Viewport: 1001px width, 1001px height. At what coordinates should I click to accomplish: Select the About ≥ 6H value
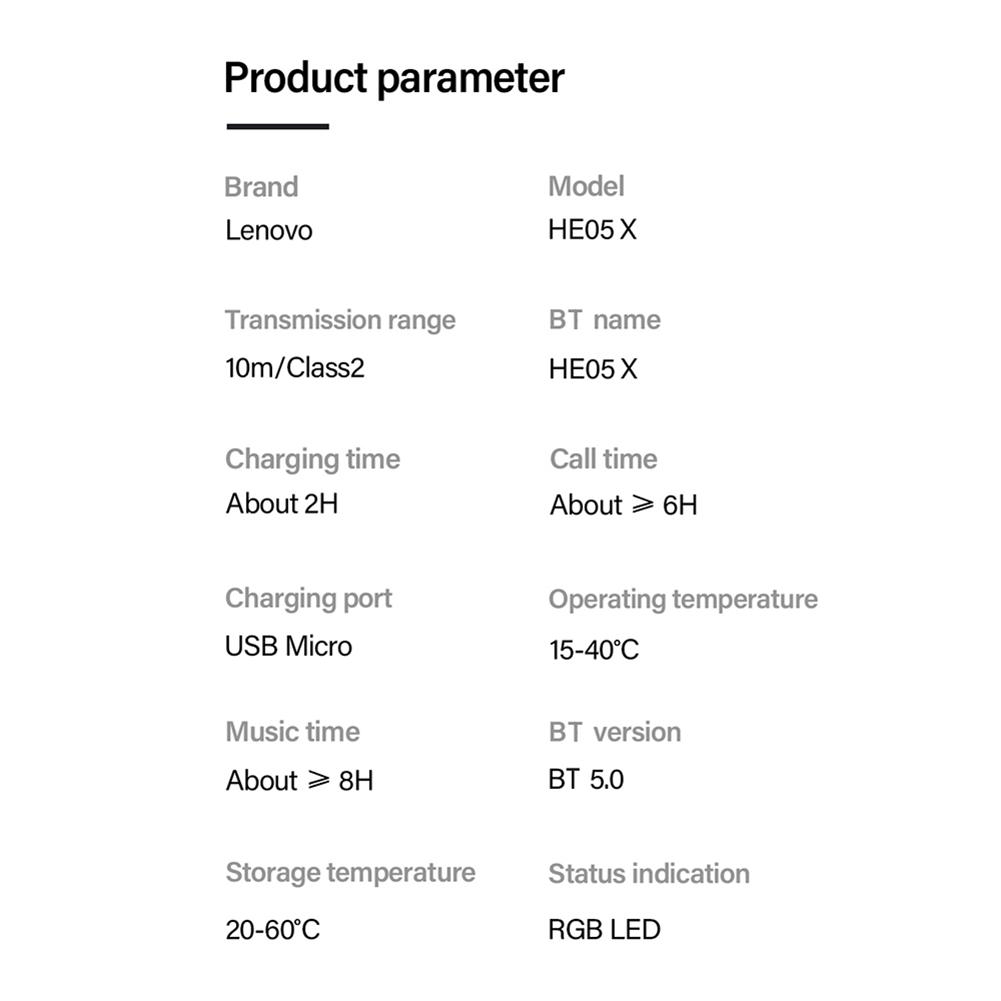click(x=624, y=505)
